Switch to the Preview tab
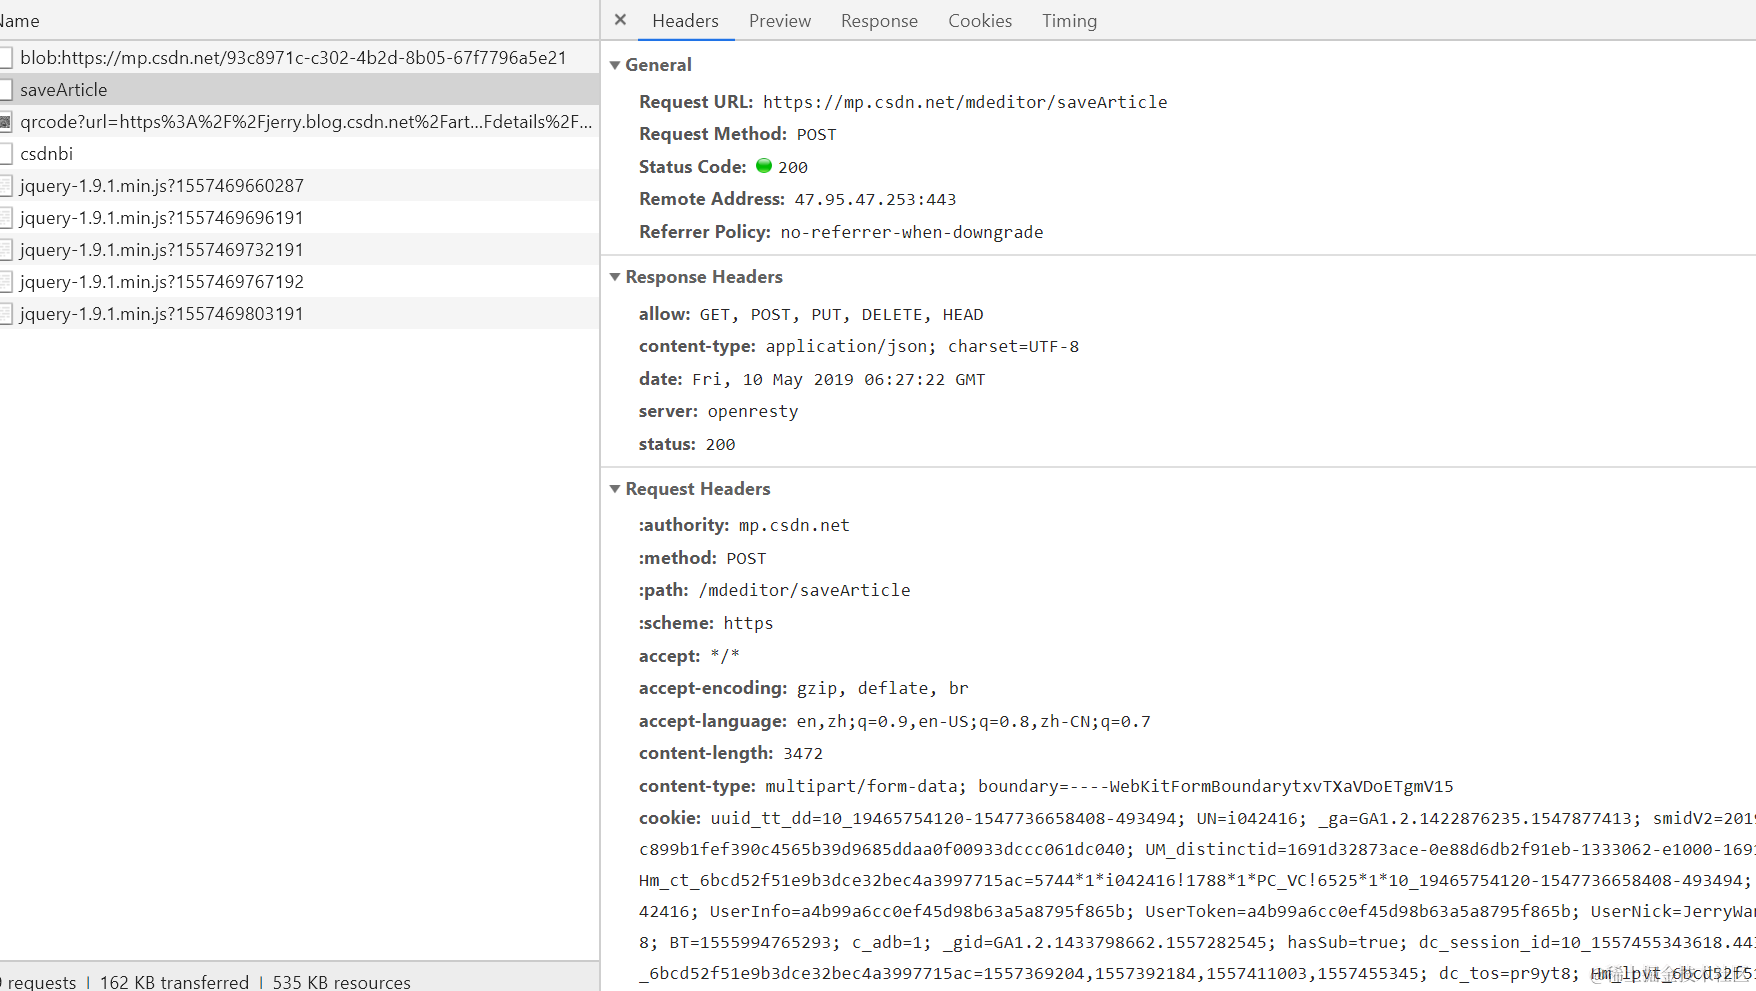The image size is (1756, 991). tap(779, 20)
